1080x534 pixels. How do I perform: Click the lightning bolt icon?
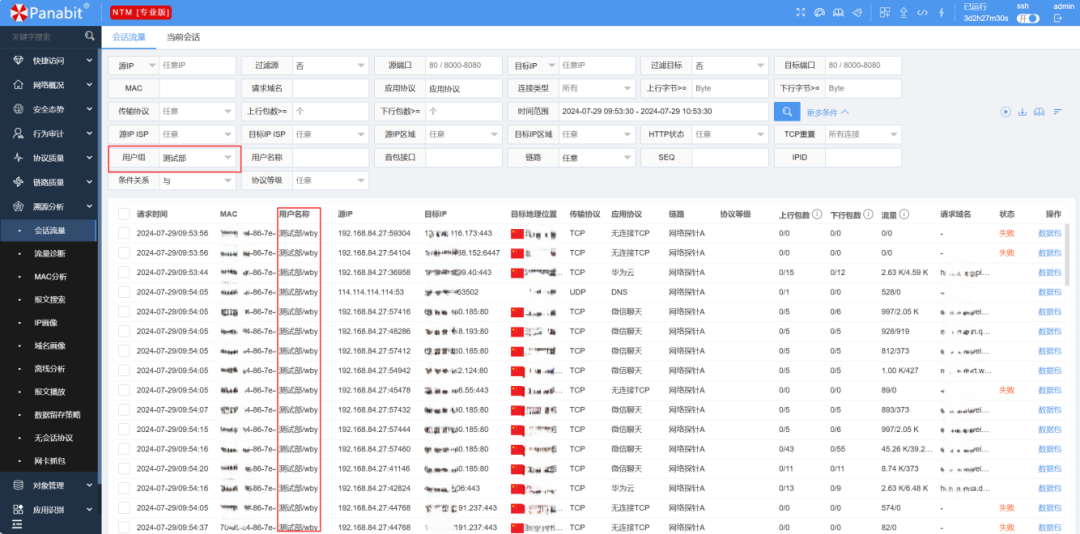point(942,12)
